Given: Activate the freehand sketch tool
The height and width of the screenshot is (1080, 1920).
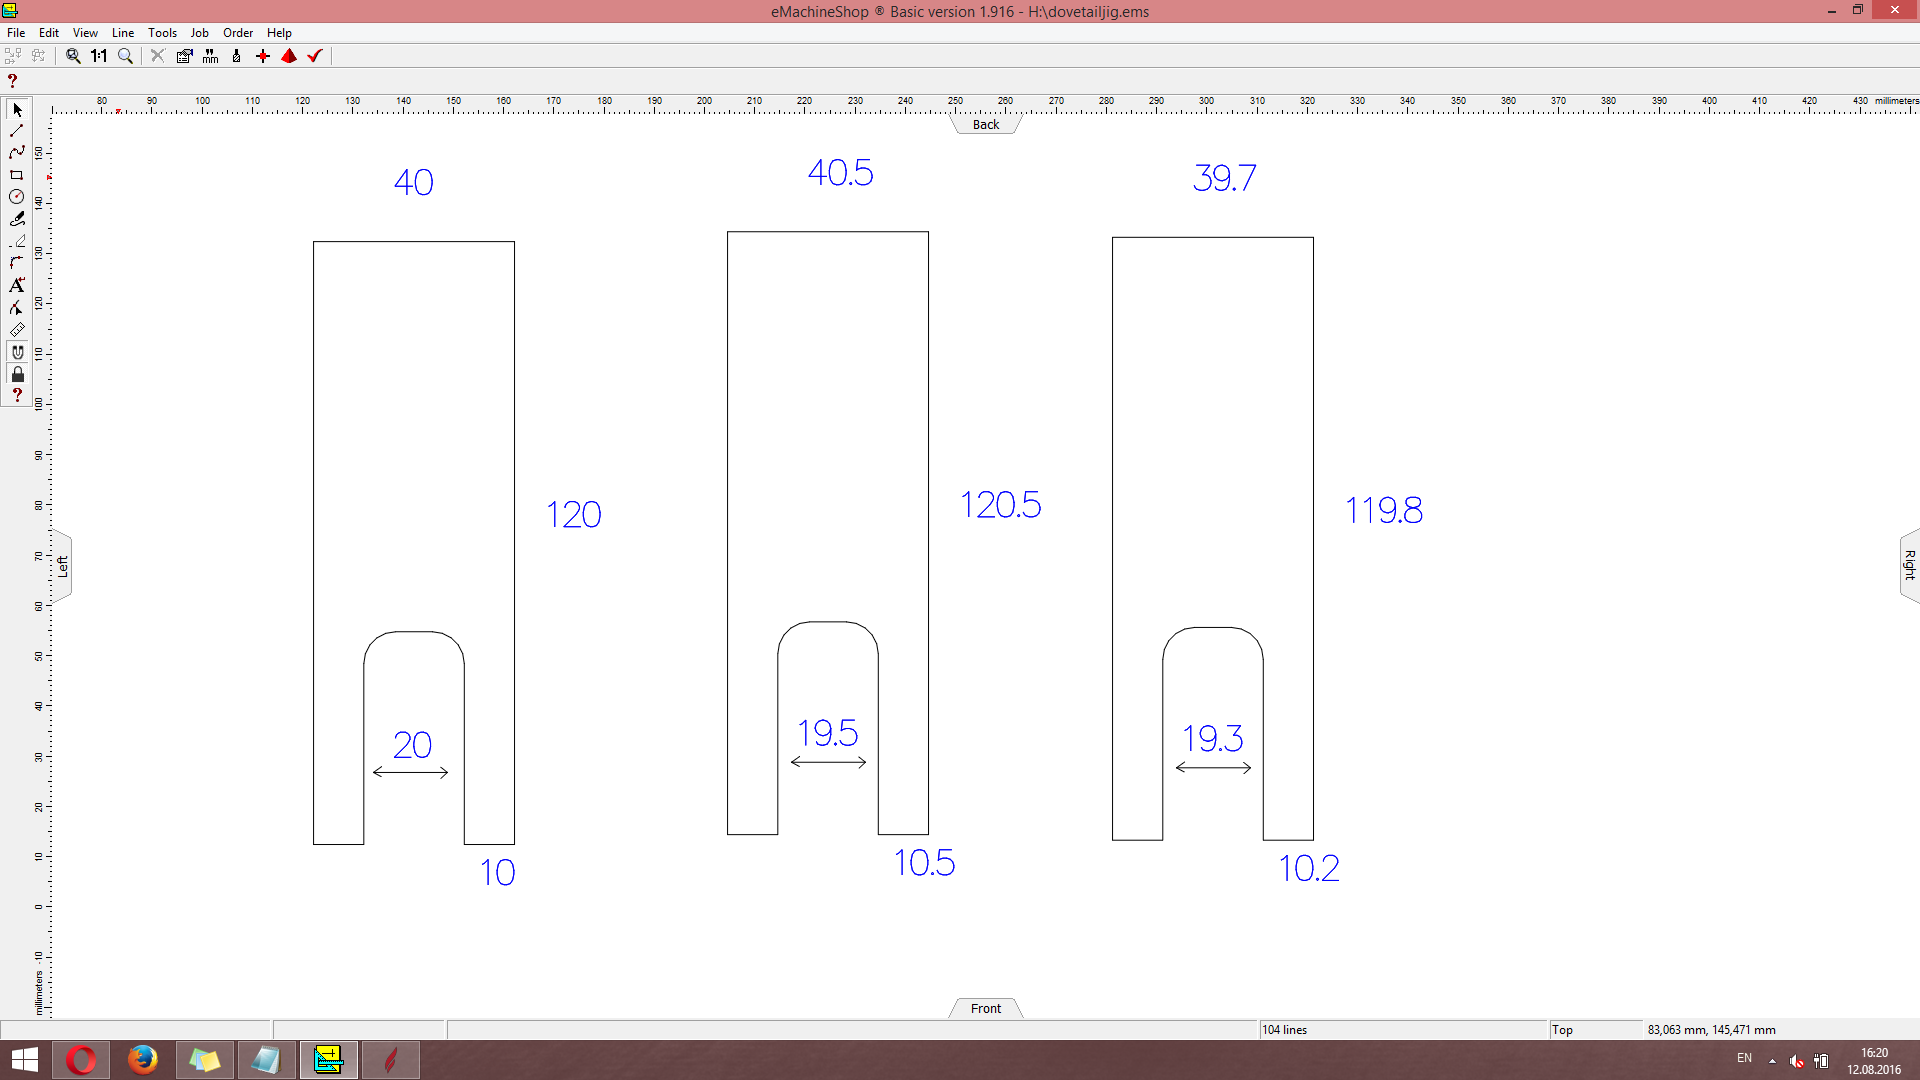Looking at the screenshot, I should click(x=16, y=219).
